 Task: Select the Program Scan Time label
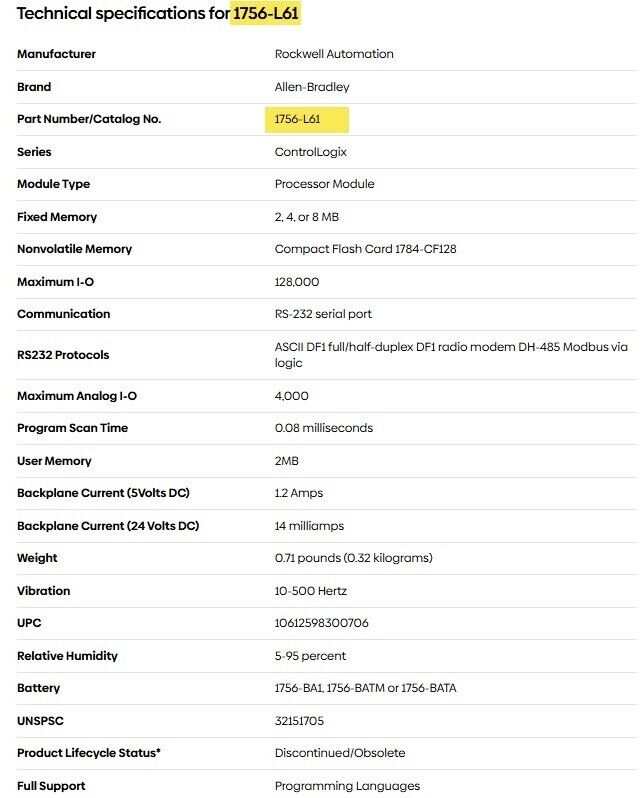pyautogui.click(x=72, y=428)
